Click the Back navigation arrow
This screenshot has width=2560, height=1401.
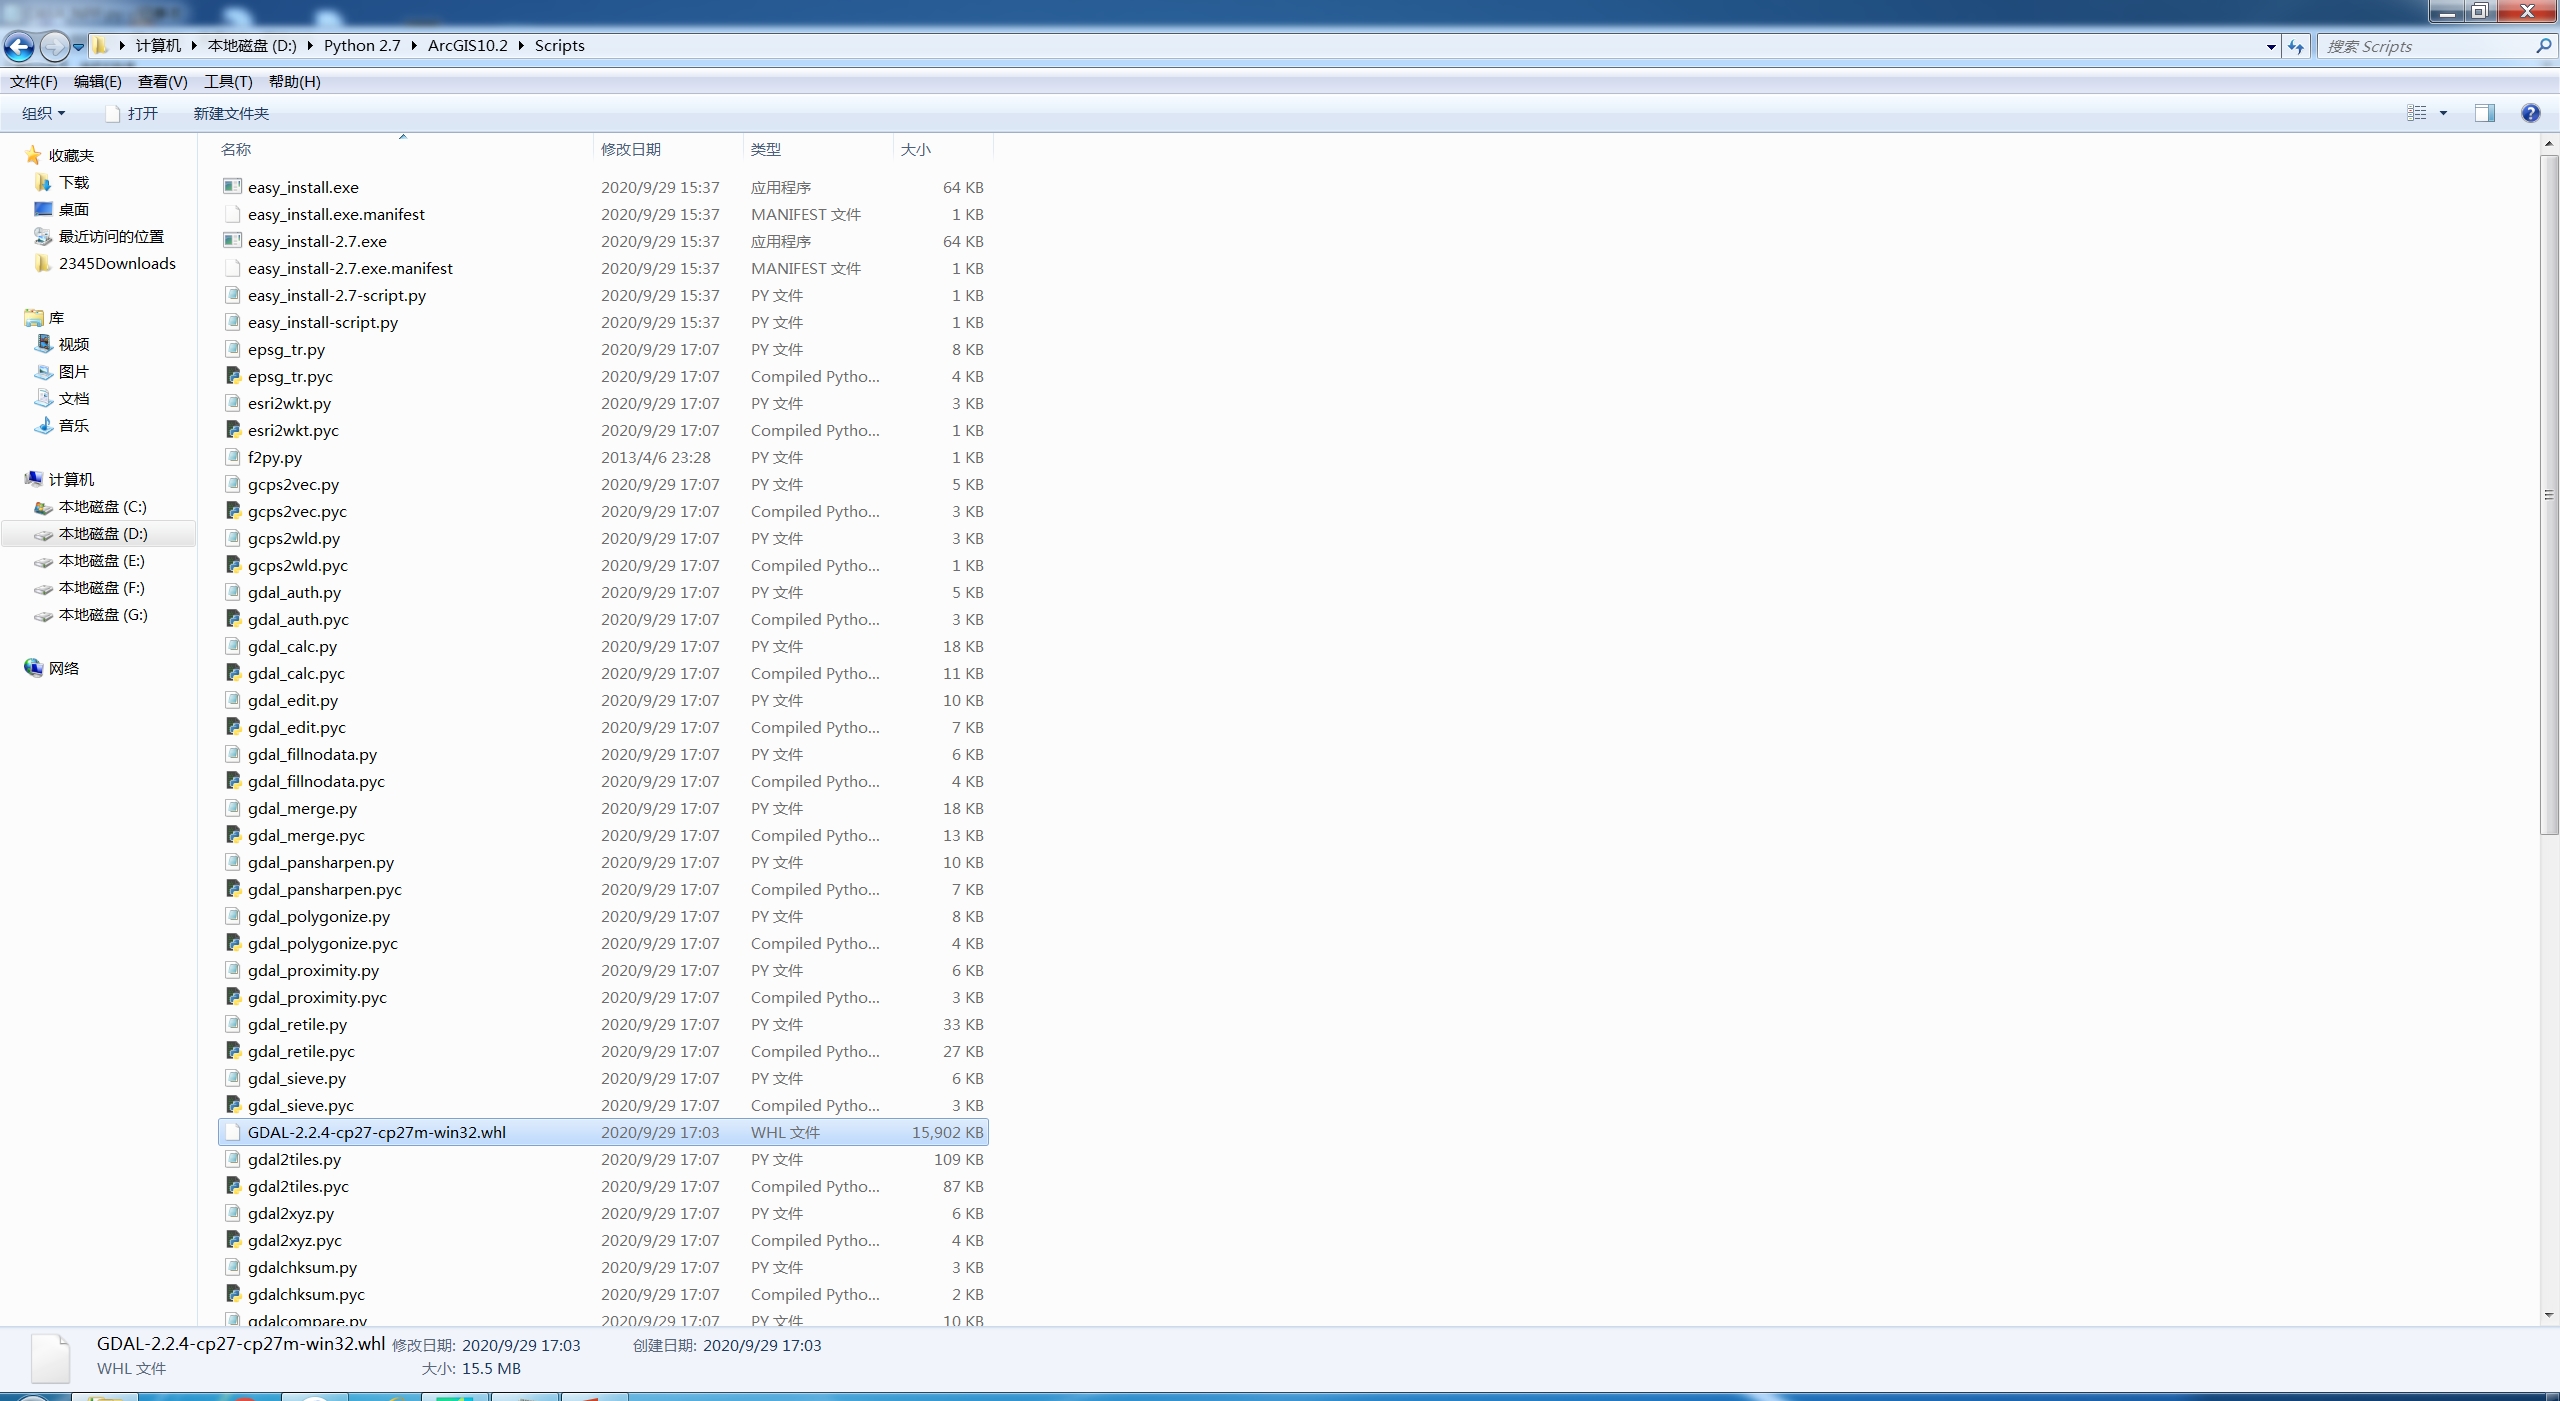(x=19, y=46)
